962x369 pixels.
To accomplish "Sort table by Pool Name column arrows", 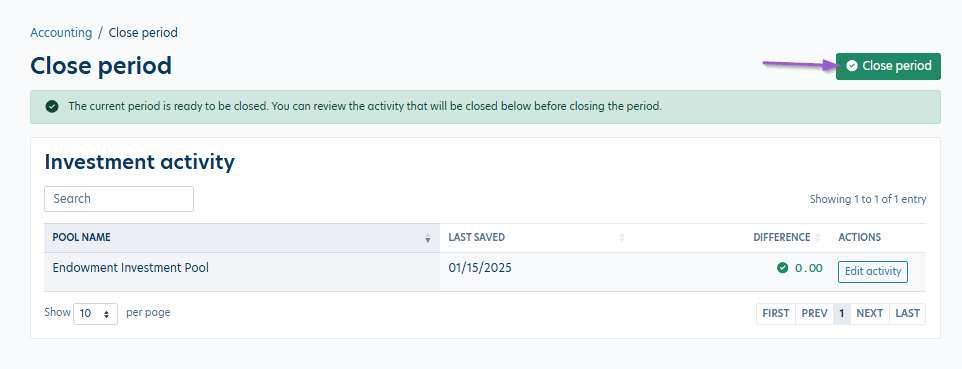I will 428,238.
